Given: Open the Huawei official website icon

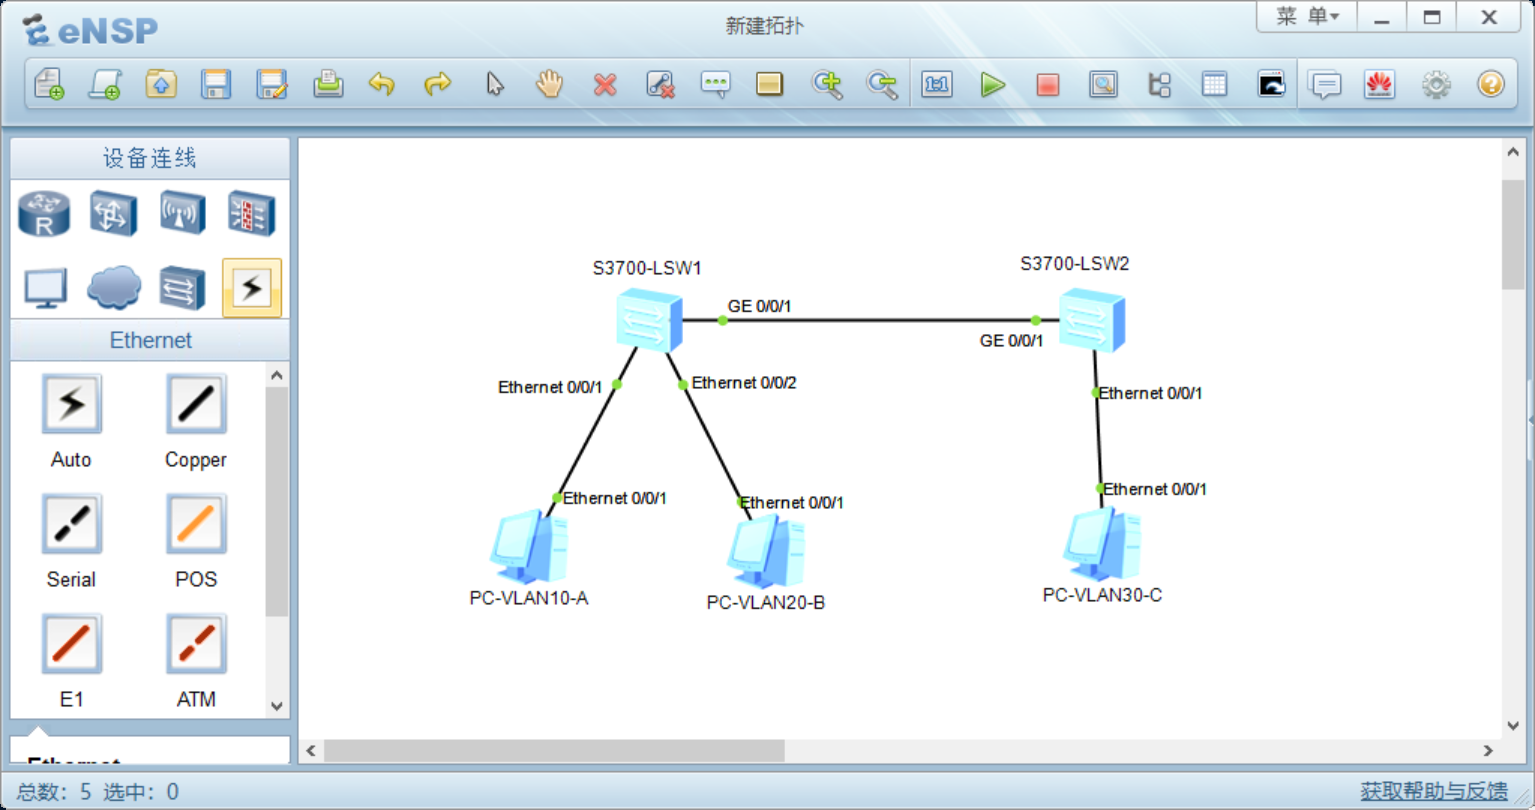Looking at the screenshot, I should 1380,84.
